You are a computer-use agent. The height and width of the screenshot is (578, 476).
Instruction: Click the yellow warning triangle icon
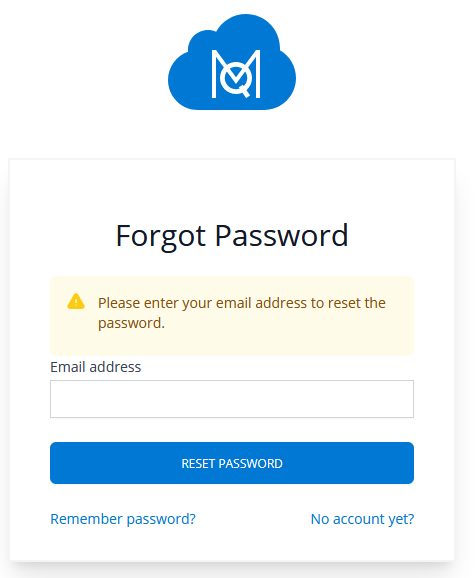tap(76, 302)
